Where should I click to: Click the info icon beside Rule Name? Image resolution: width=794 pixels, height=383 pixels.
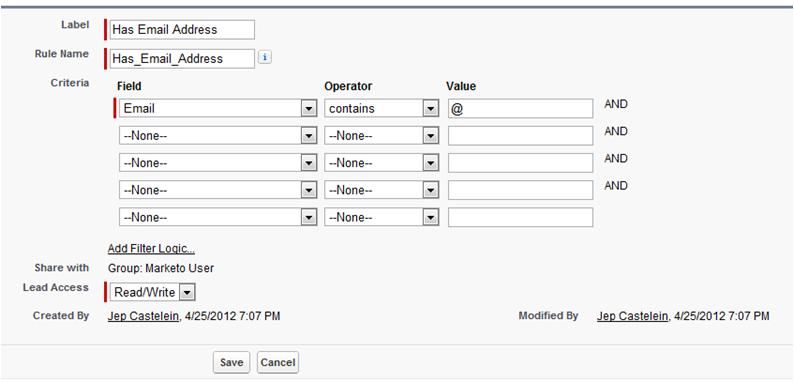[x=264, y=57]
